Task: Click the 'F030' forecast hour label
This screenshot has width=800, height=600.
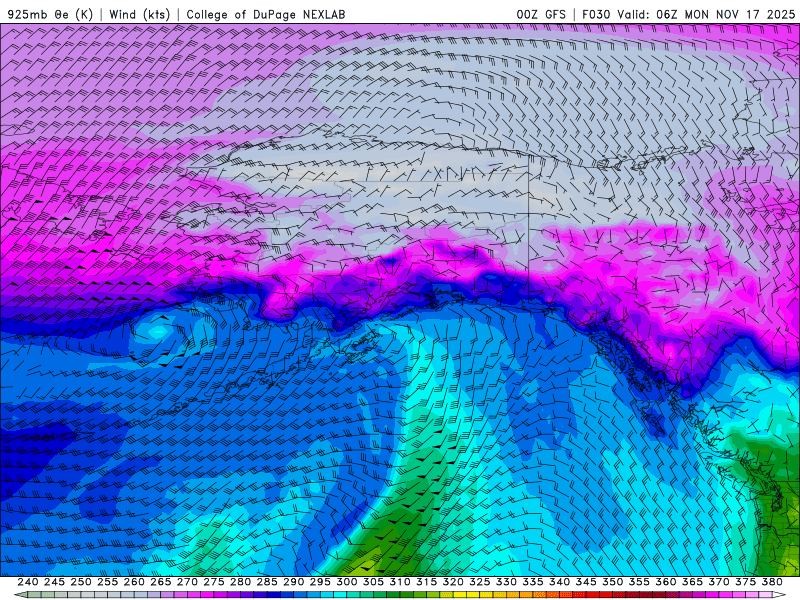Action: (596, 14)
